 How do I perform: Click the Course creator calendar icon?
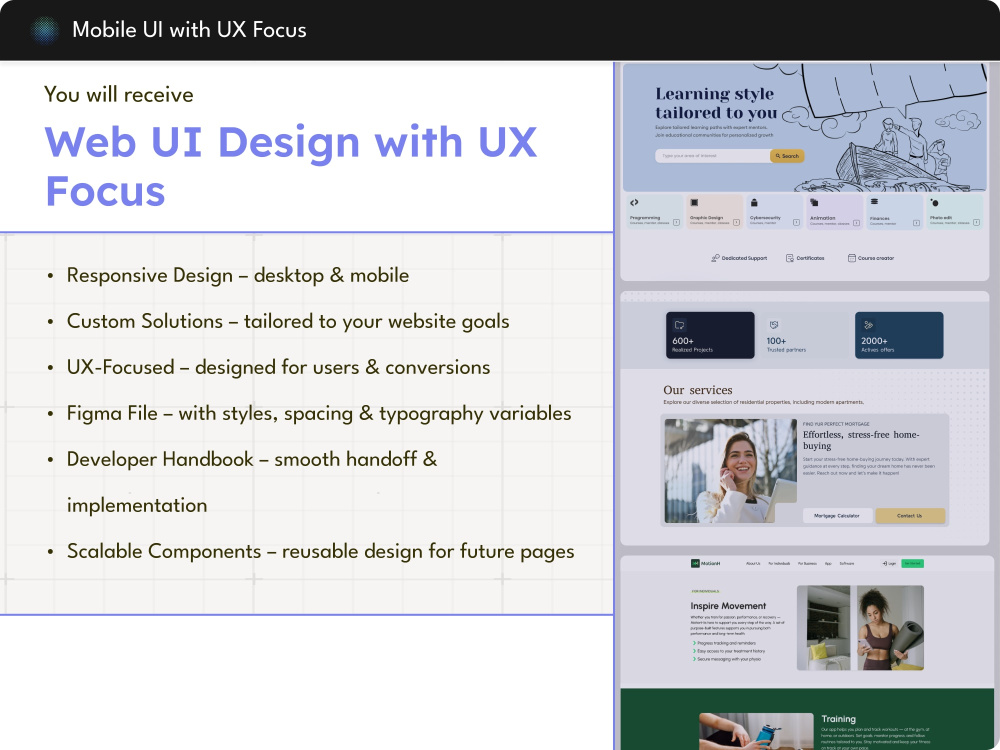851,258
